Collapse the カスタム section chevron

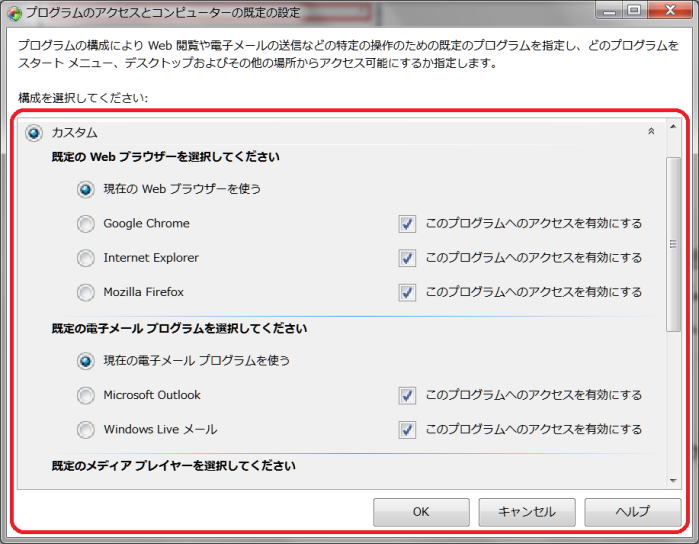pyautogui.click(x=651, y=131)
